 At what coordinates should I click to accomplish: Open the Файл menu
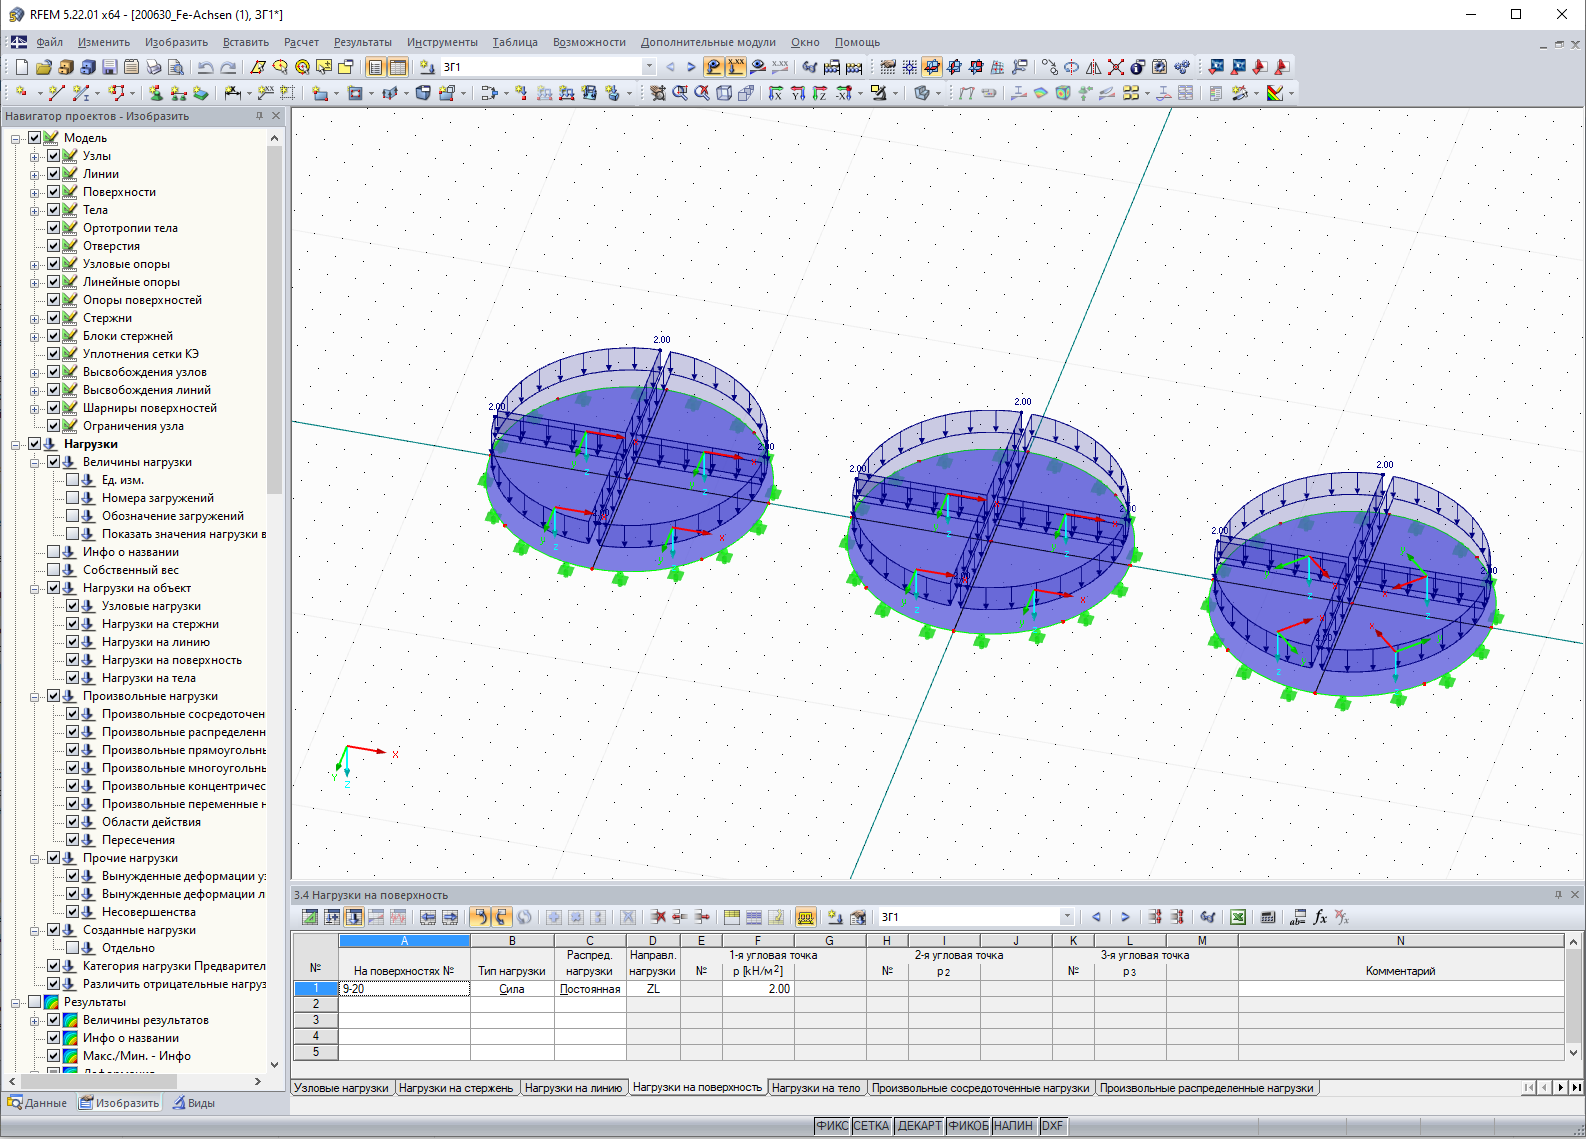click(x=49, y=42)
